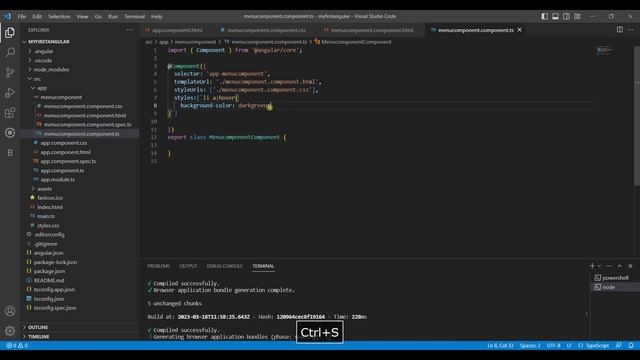The height and width of the screenshot is (360, 640).
Task: Expand the Timeline section
Action: tap(39, 336)
